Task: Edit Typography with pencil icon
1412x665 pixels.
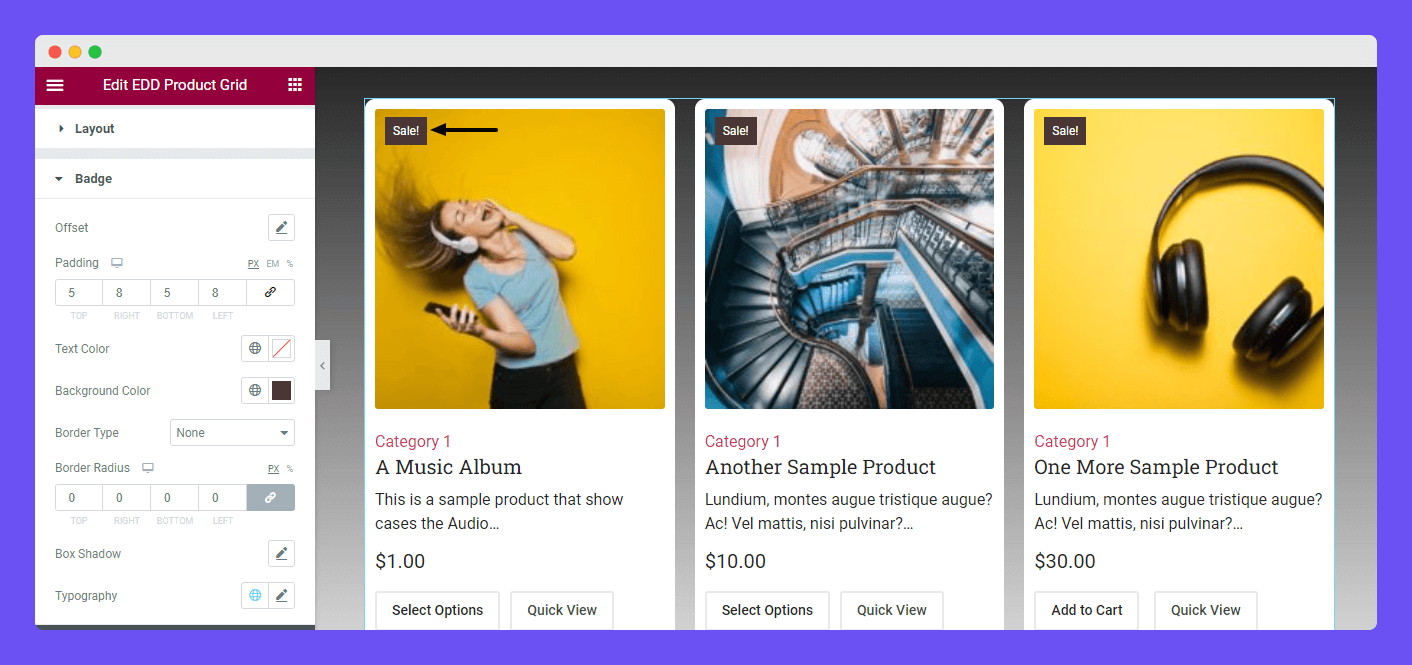Action: (282, 596)
